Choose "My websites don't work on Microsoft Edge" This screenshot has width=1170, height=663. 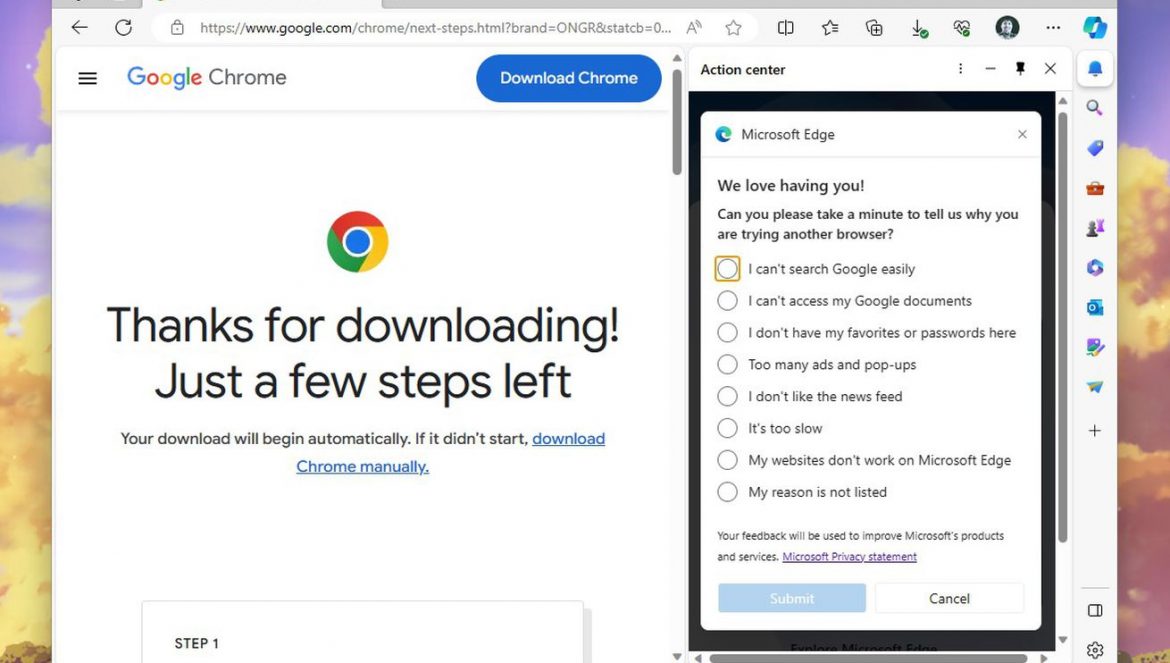(x=728, y=460)
